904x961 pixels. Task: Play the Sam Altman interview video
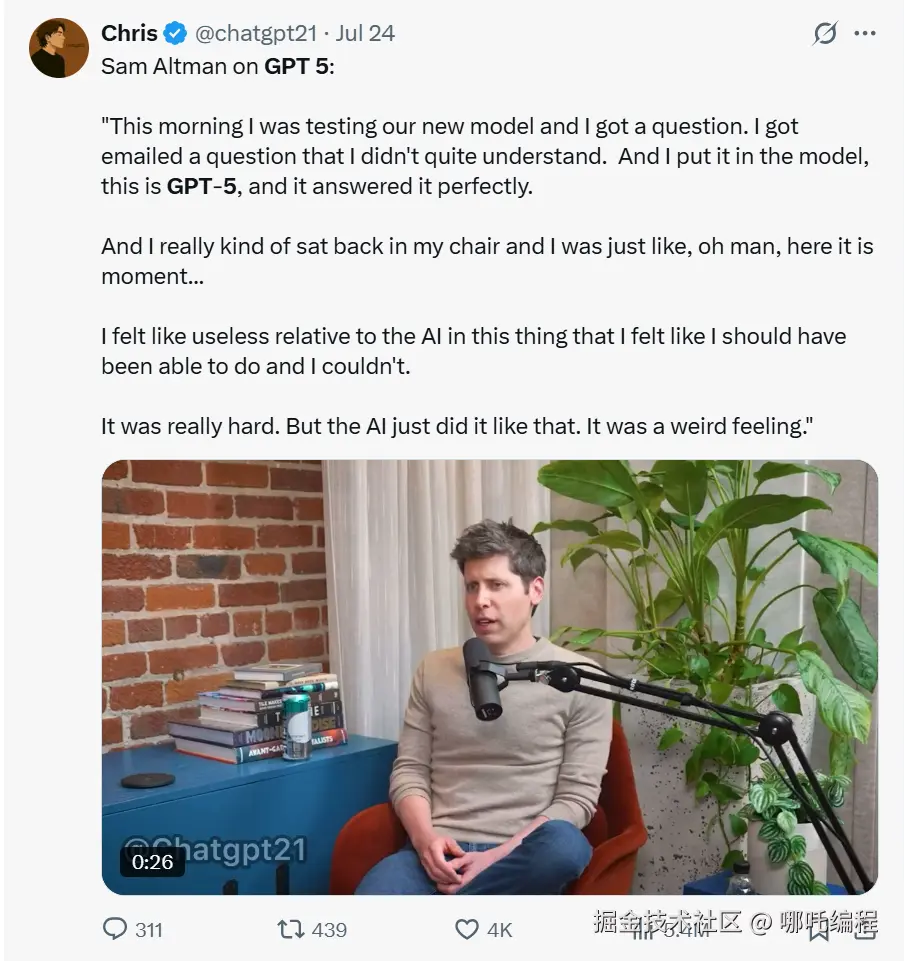click(490, 677)
